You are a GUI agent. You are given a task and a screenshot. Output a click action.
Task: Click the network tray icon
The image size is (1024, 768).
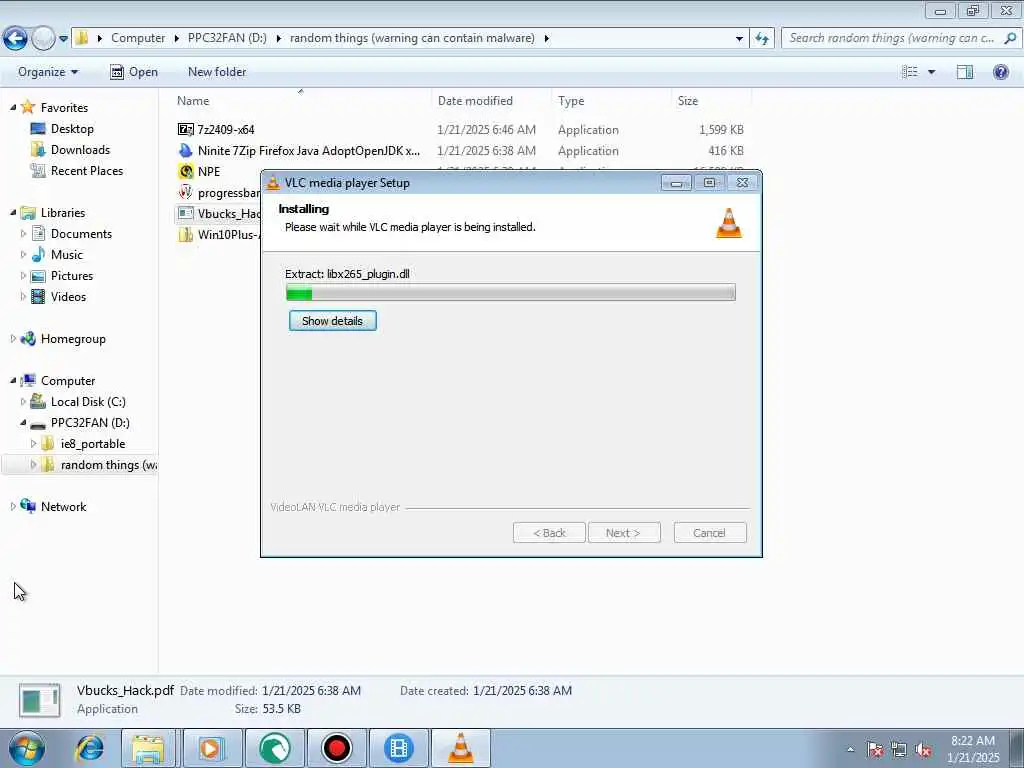[x=899, y=750]
